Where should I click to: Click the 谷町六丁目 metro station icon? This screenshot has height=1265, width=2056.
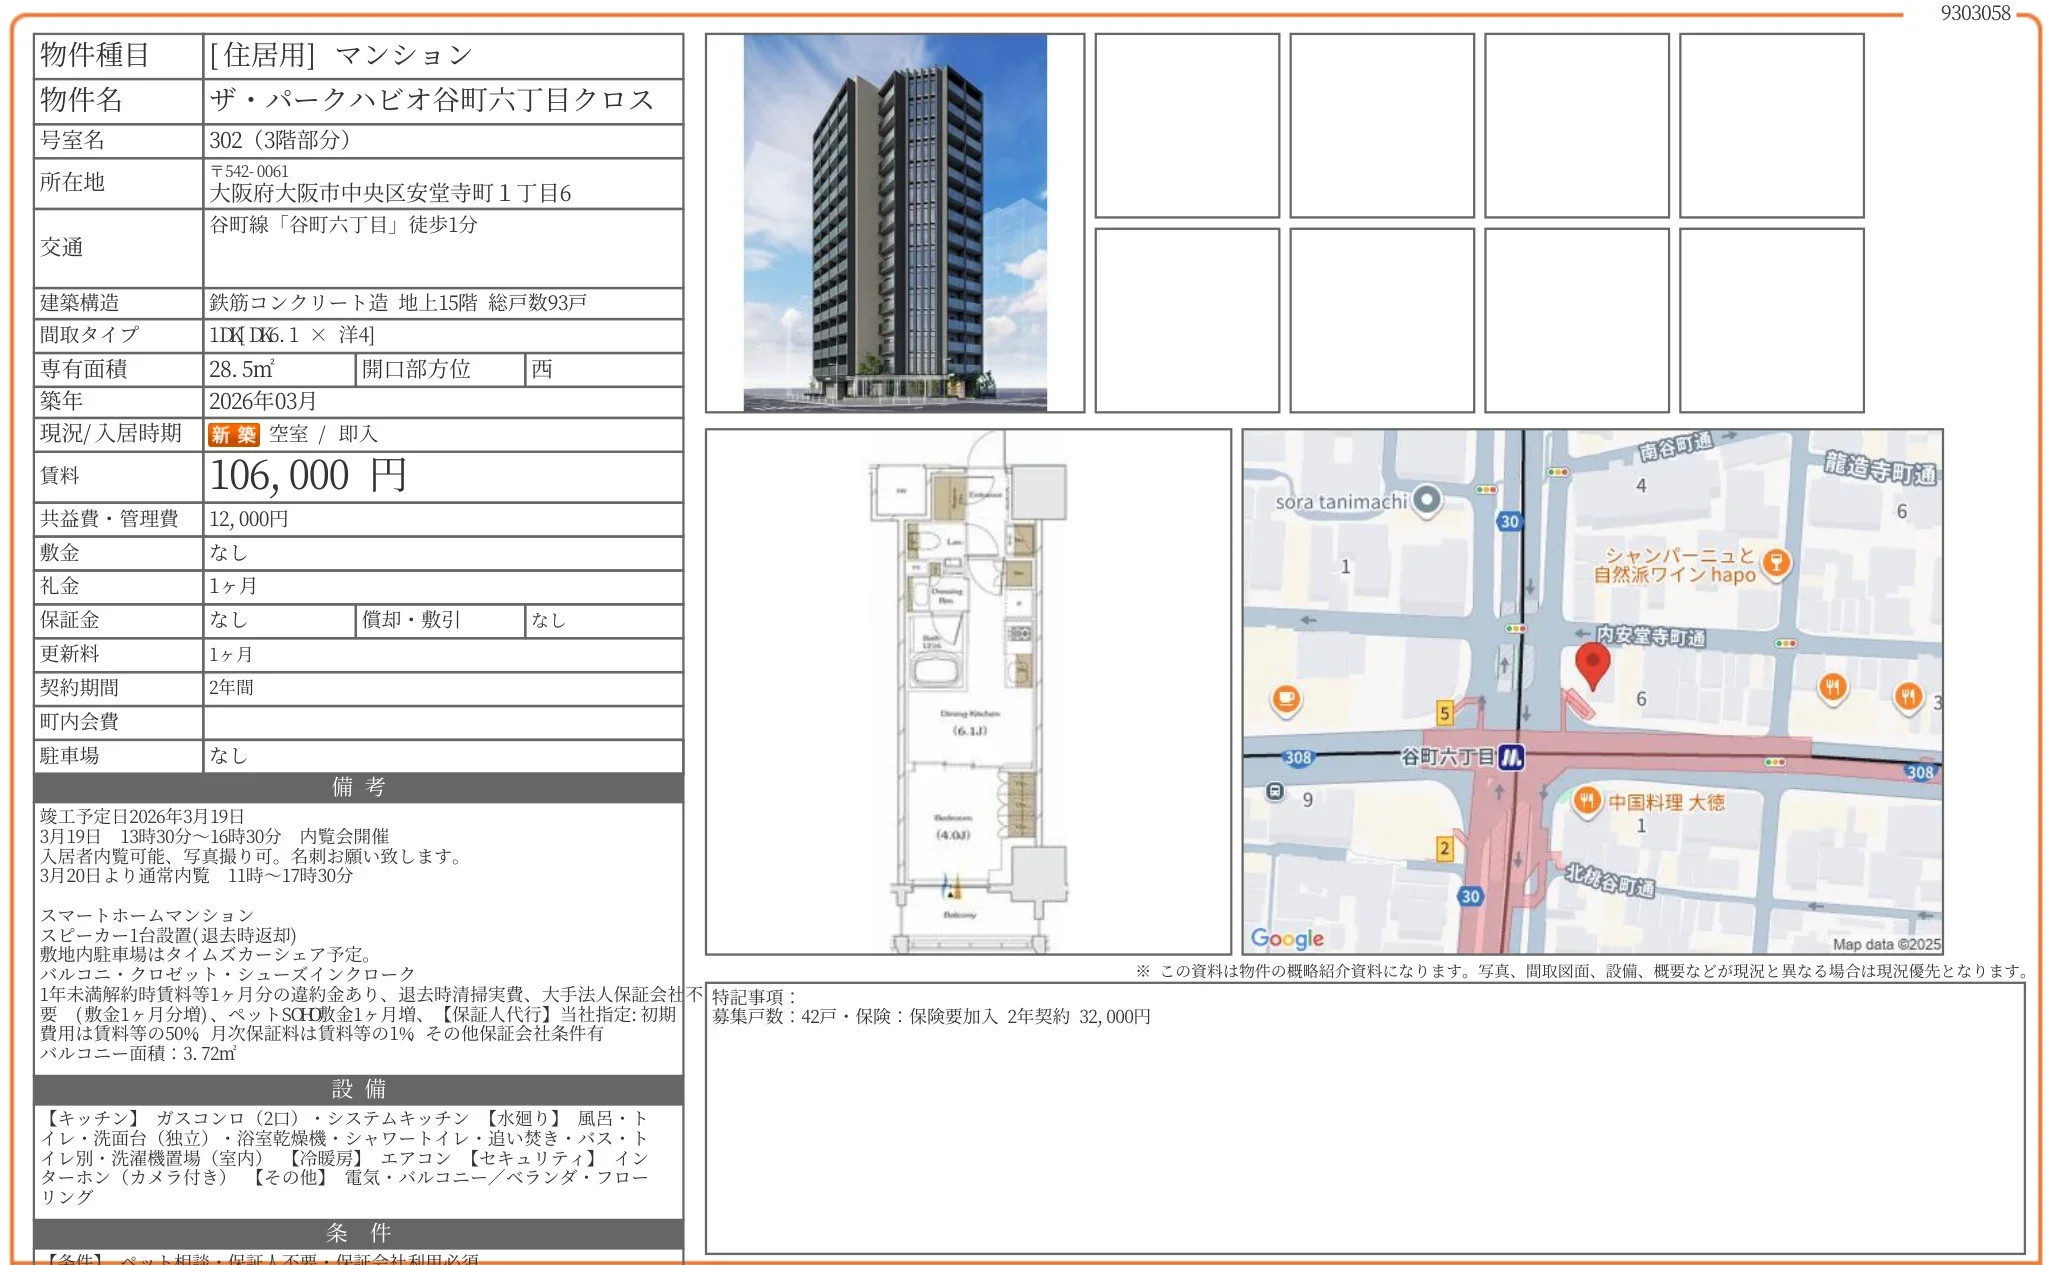(x=1511, y=757)
